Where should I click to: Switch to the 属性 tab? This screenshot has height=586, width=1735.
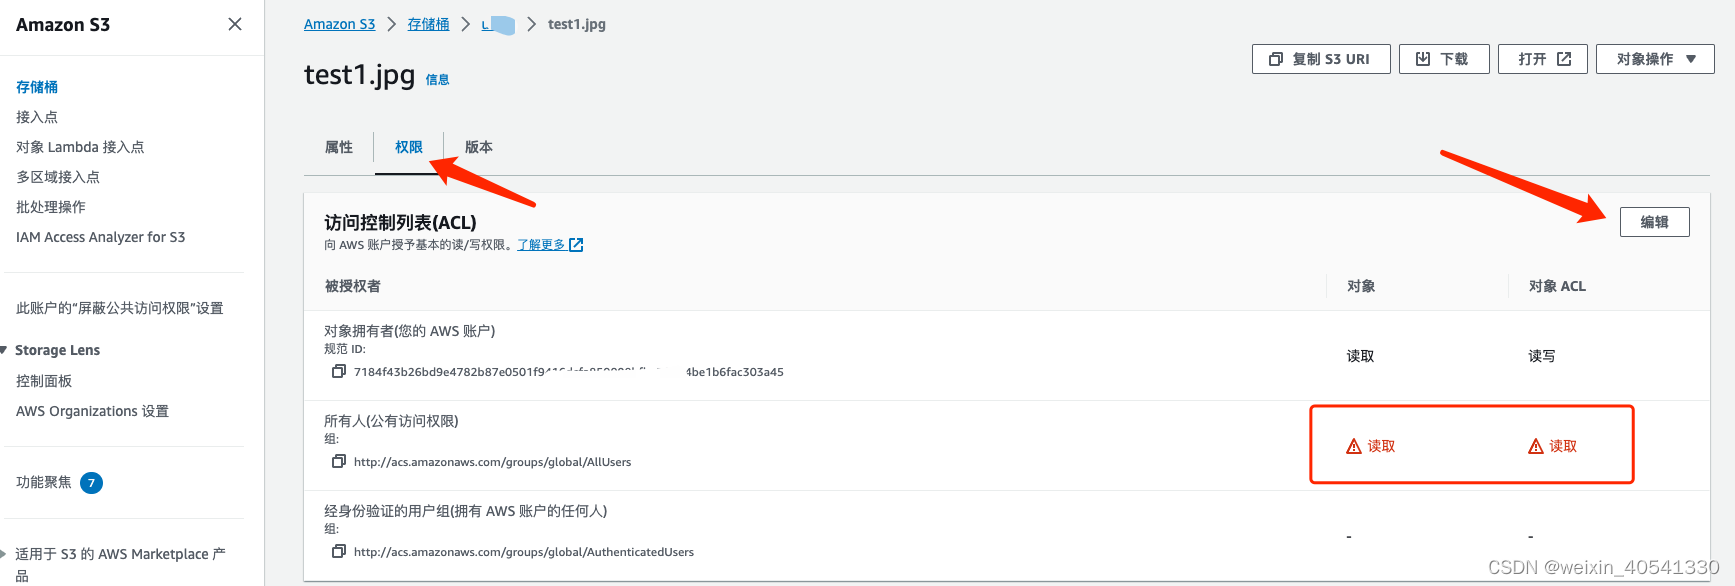coord(339,147)
